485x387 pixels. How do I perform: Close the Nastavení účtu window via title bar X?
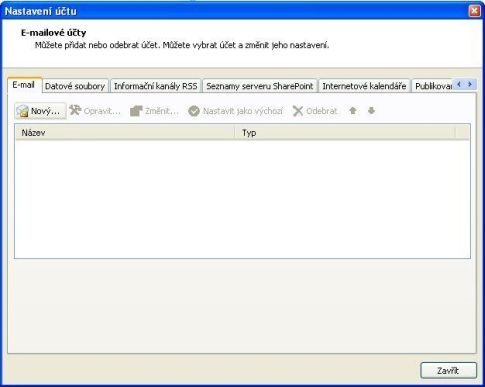pyautogui.click(x=474, y=11)
